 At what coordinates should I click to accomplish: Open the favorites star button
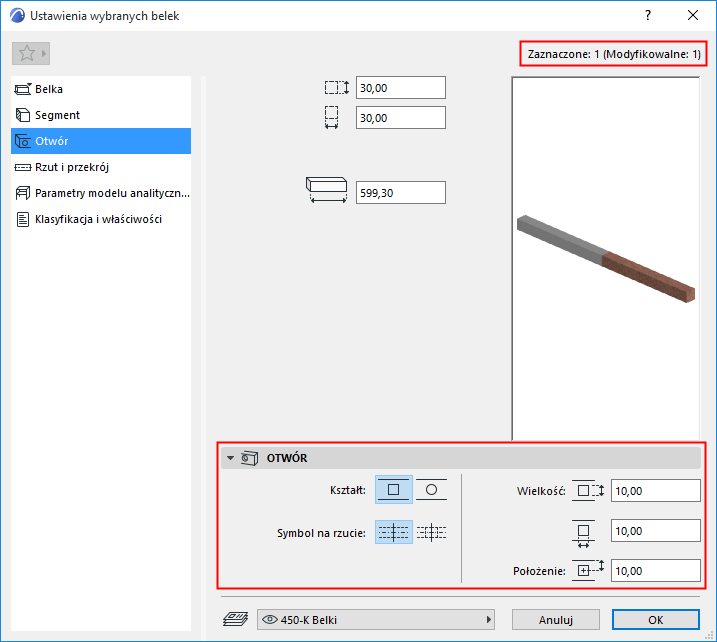click(x=31, y=54)
